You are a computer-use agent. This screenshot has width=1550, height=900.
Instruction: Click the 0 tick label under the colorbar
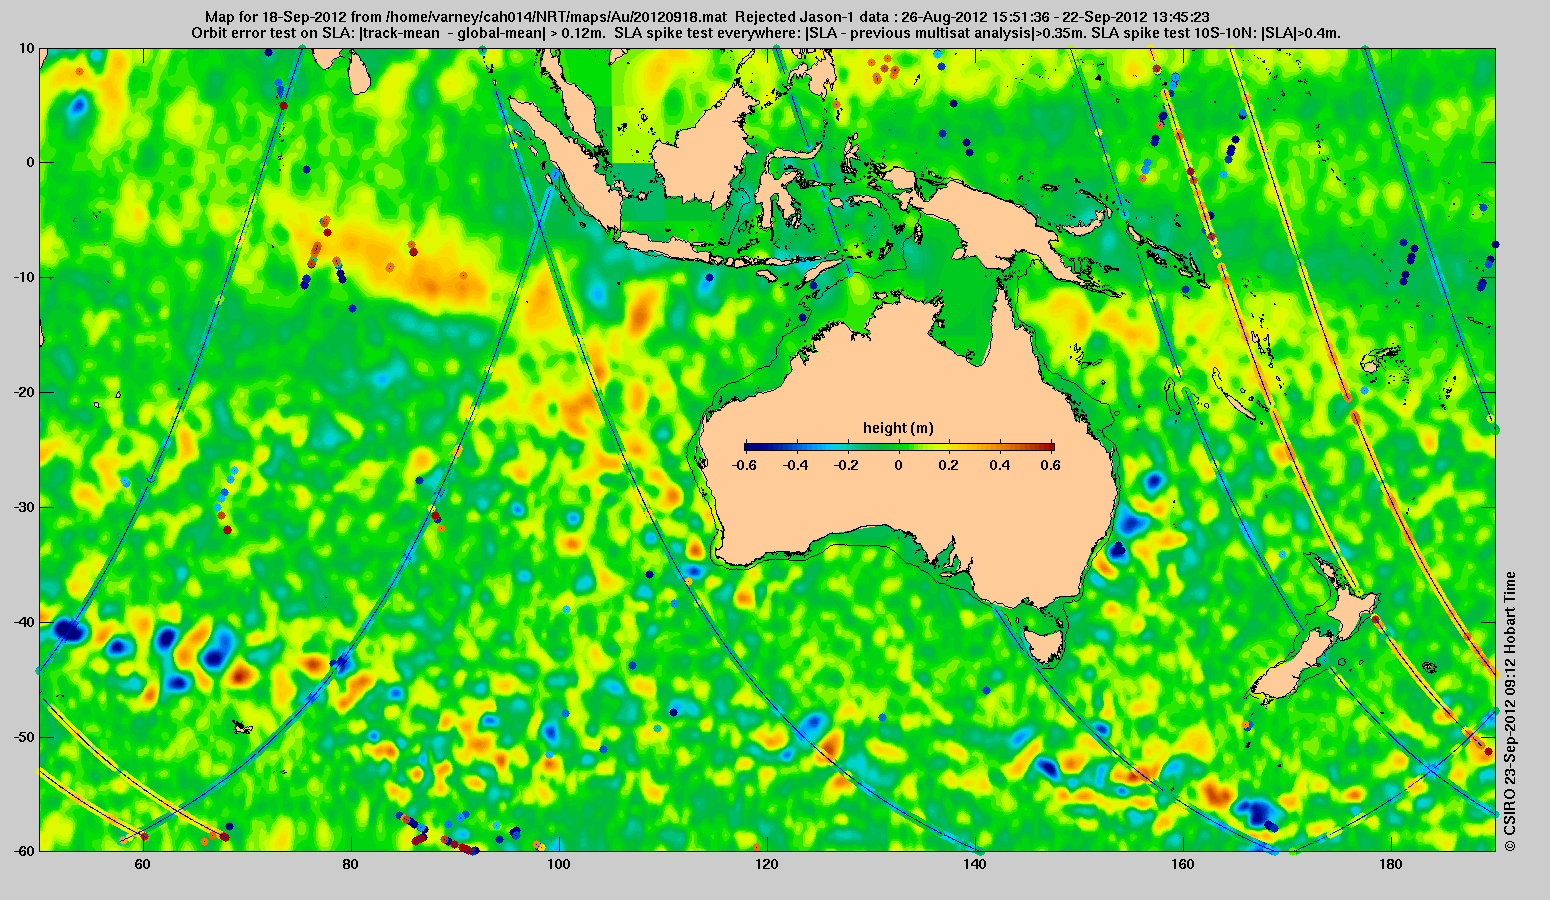coord(899,465)
